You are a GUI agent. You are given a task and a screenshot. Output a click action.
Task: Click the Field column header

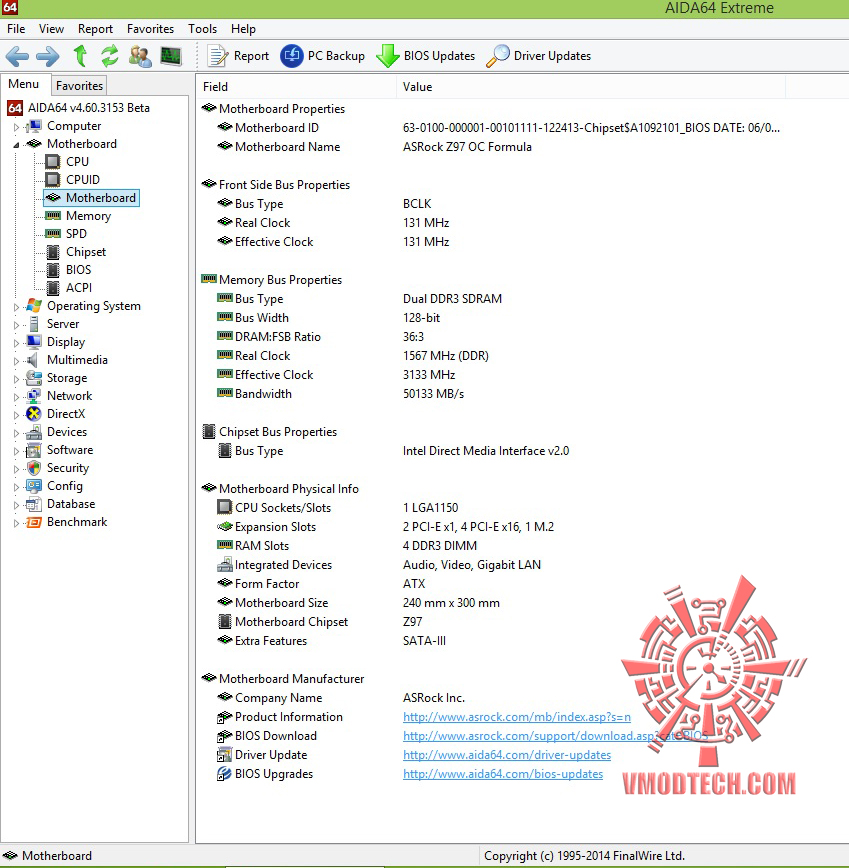click(296, 87)
